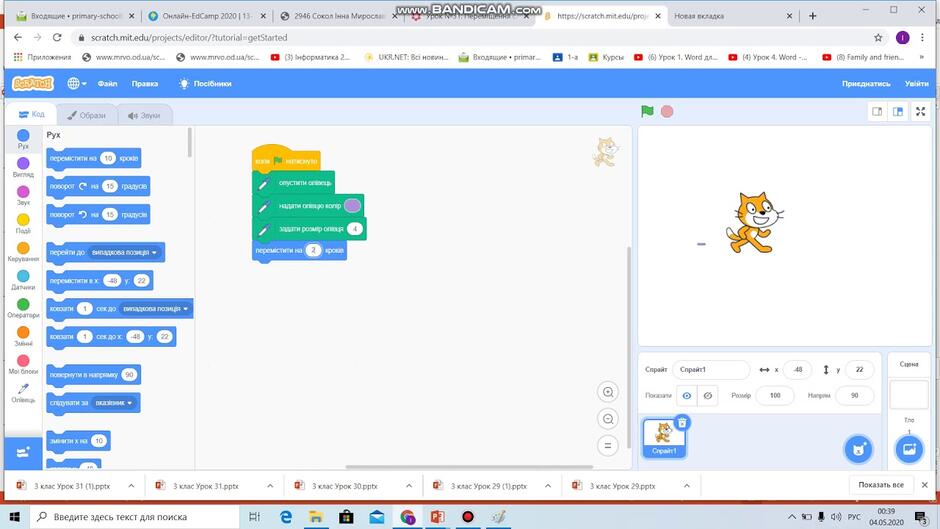Image resolution: width=940 pixels, height=529 pixels.
Task: Open the globe language menu
Action: (x=76, y=83)
